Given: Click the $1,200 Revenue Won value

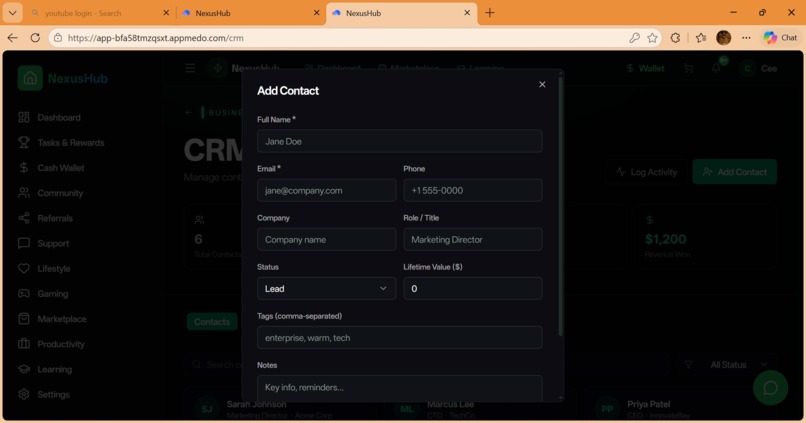Looking at the screenshot, I should [x=665, y=240].
